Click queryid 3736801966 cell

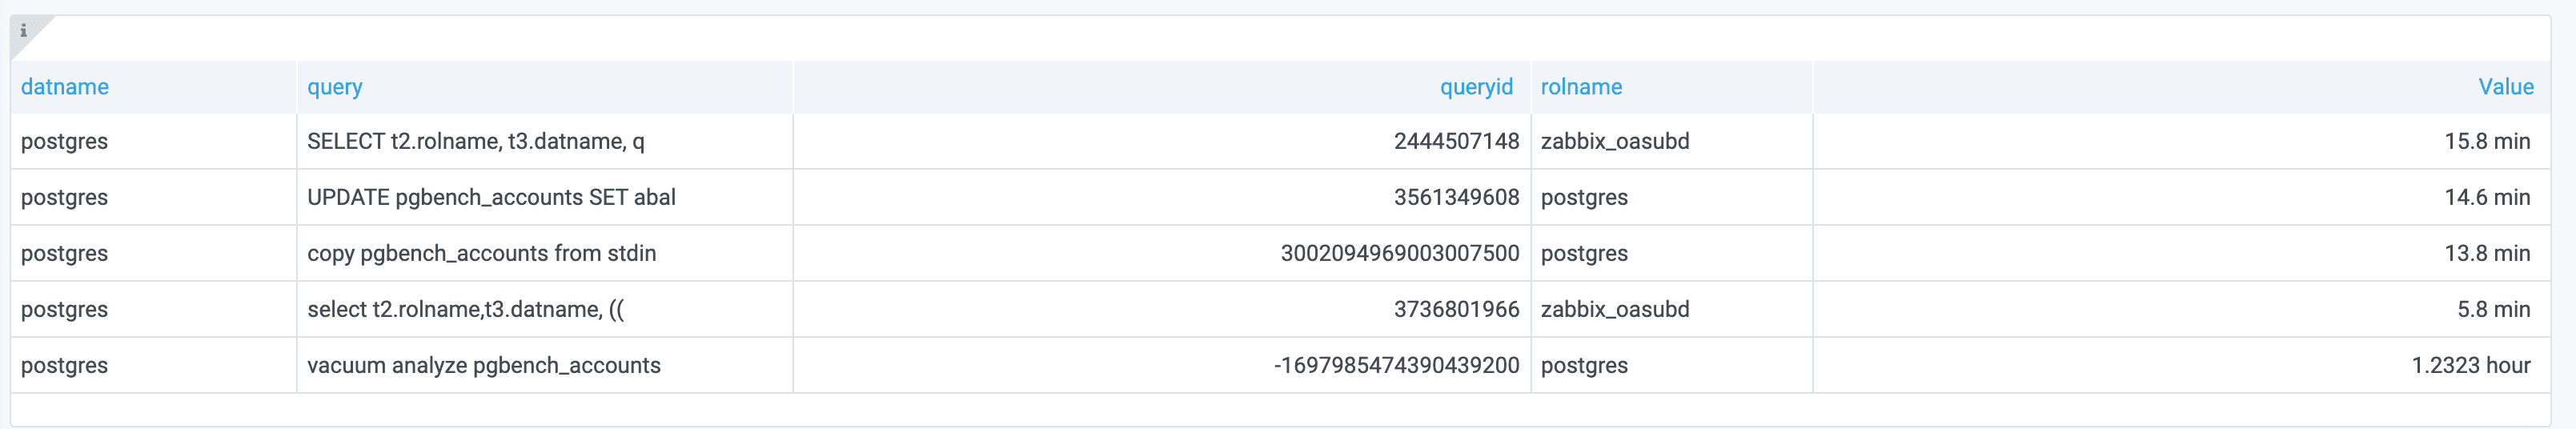(1456, 309)
